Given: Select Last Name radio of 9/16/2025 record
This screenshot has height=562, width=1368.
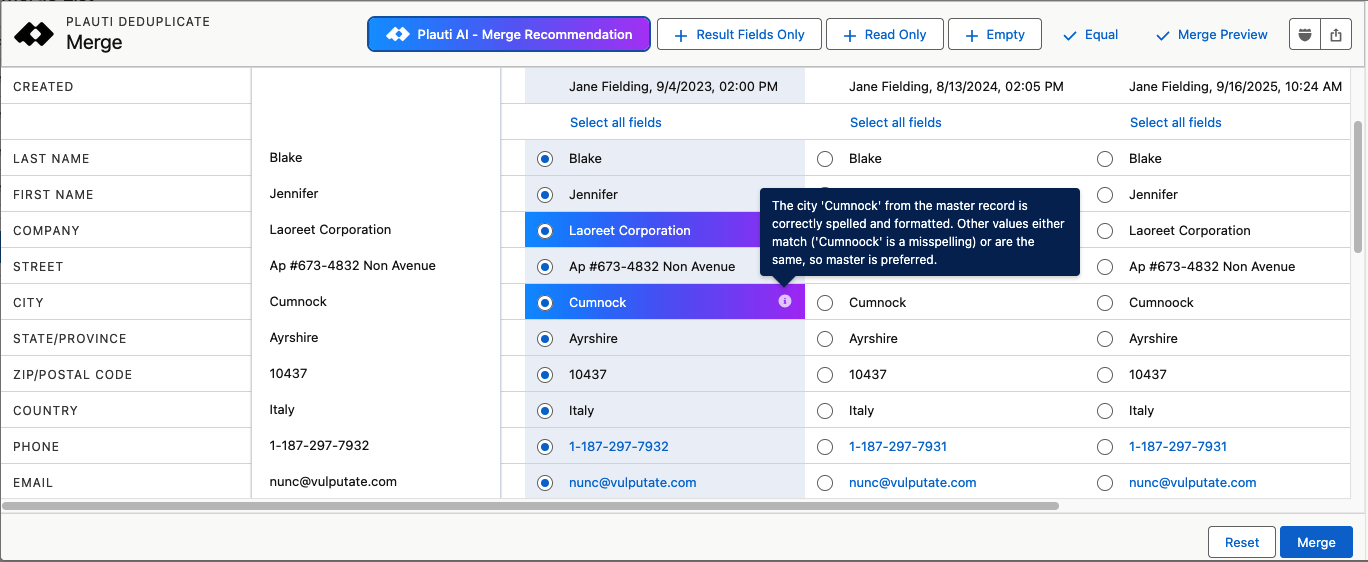Looking at the screenshot, I should click(1105, 158).
